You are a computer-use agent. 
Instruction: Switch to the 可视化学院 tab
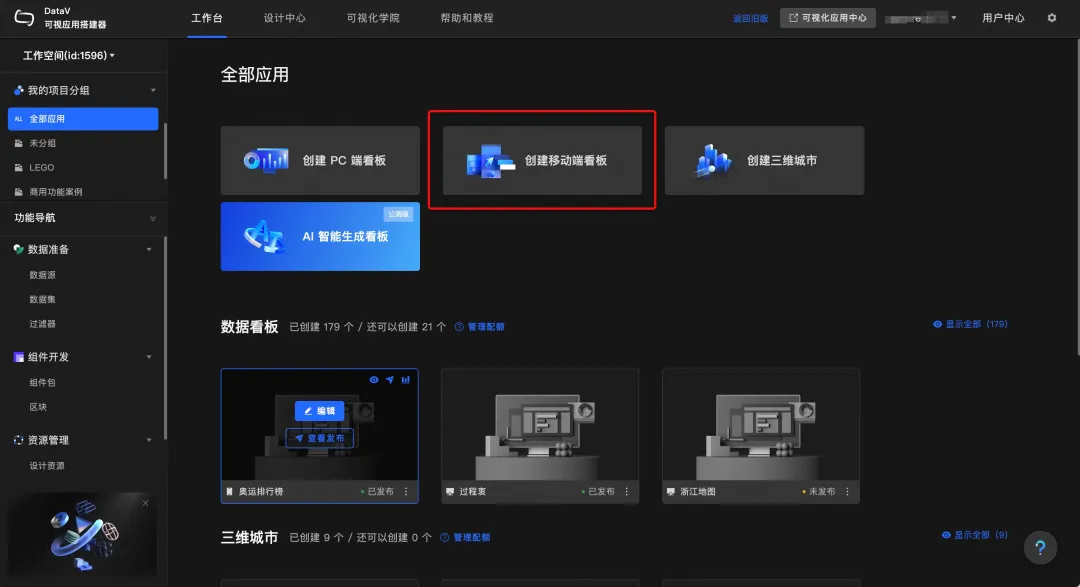[x=373, y=18]
